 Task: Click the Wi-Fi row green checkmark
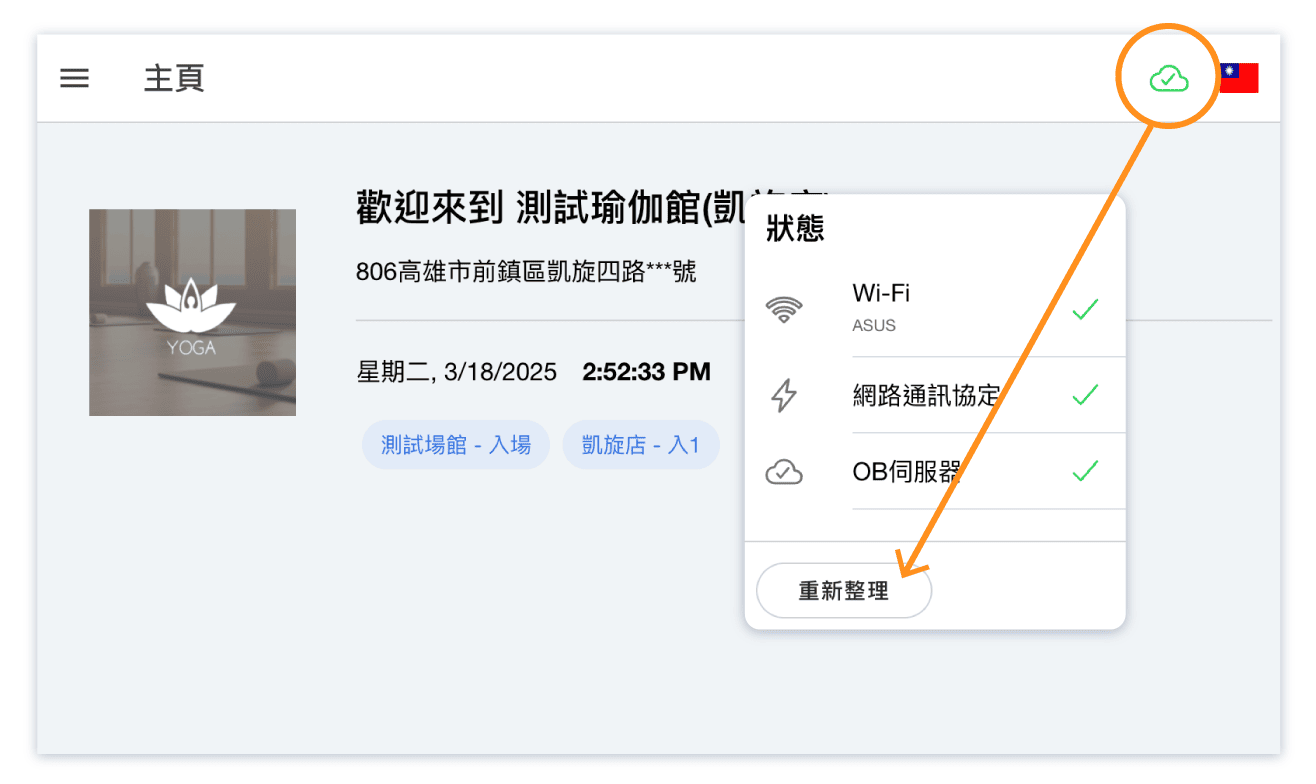[1085, 310]
